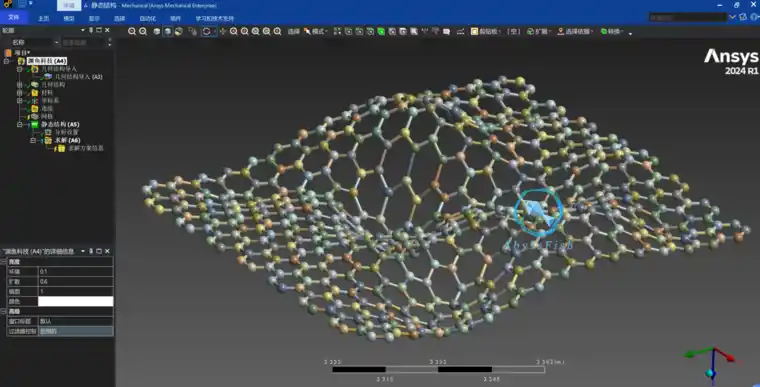
Task: Open the 选择依据 dropdown
Action: (575, 32)
